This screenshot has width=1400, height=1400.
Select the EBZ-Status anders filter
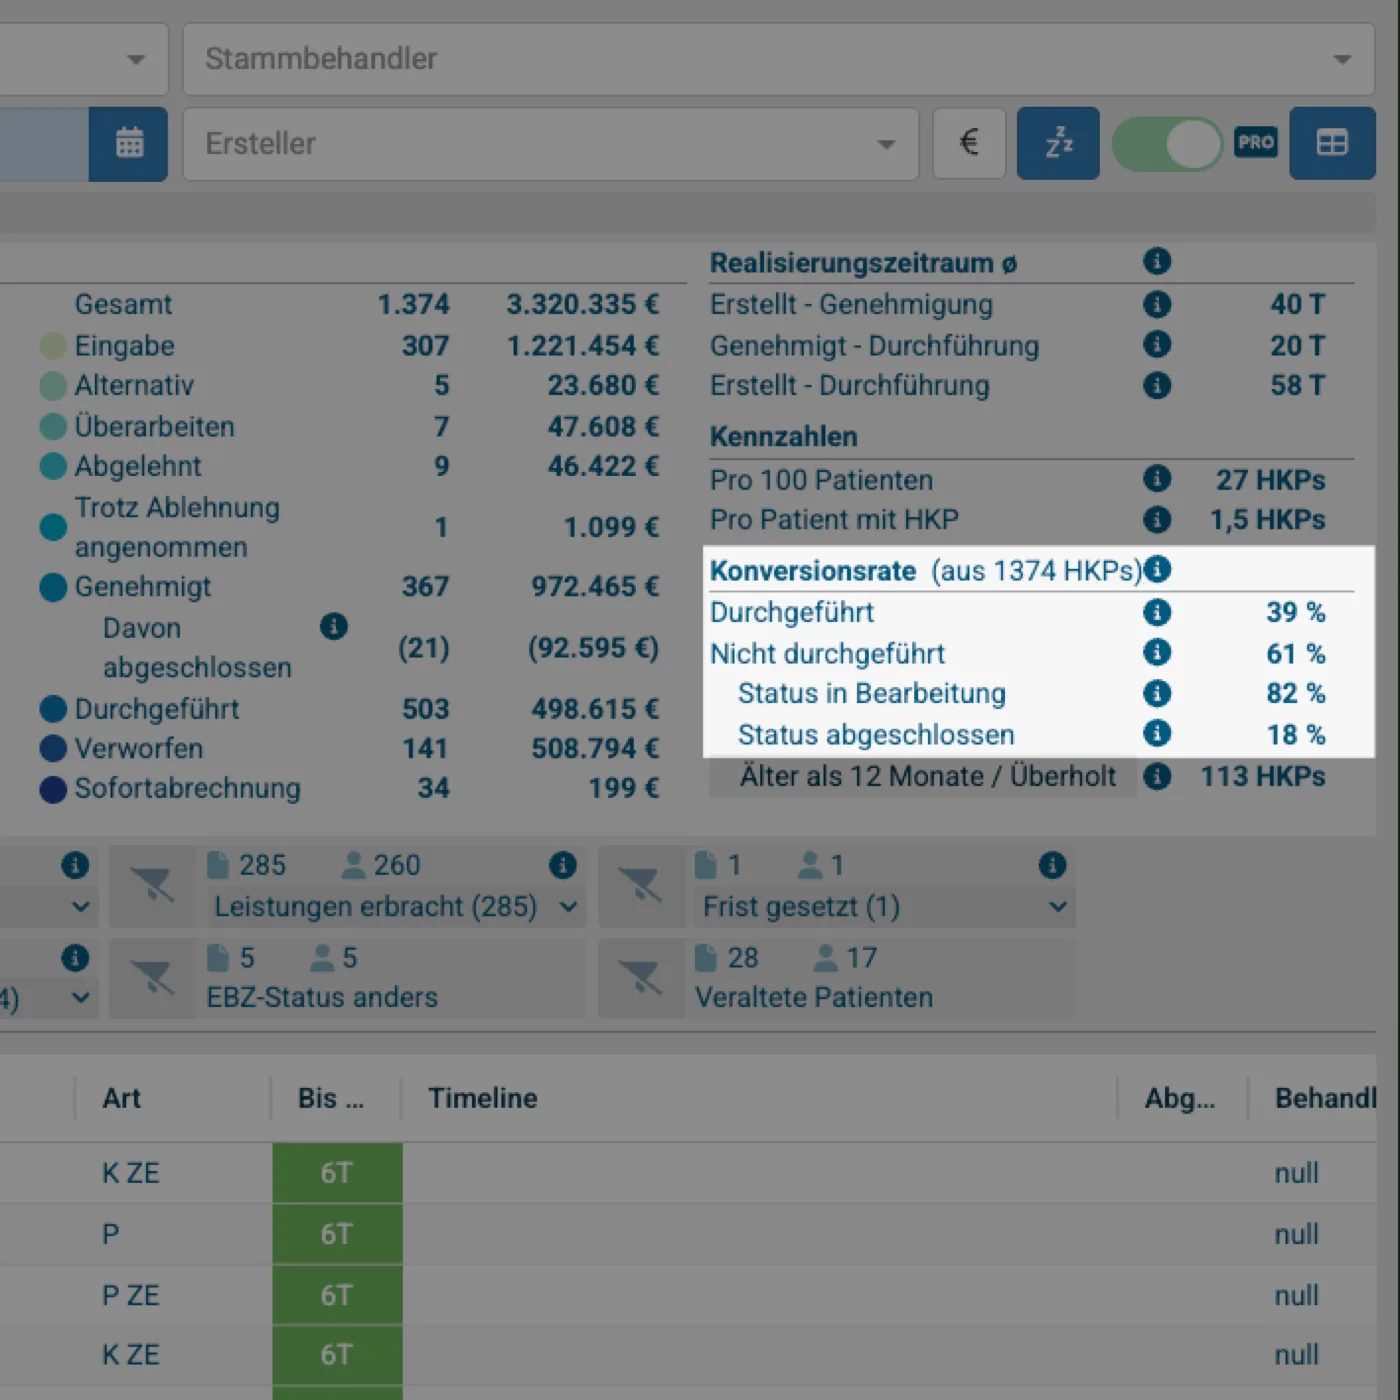tap(322, 998)
